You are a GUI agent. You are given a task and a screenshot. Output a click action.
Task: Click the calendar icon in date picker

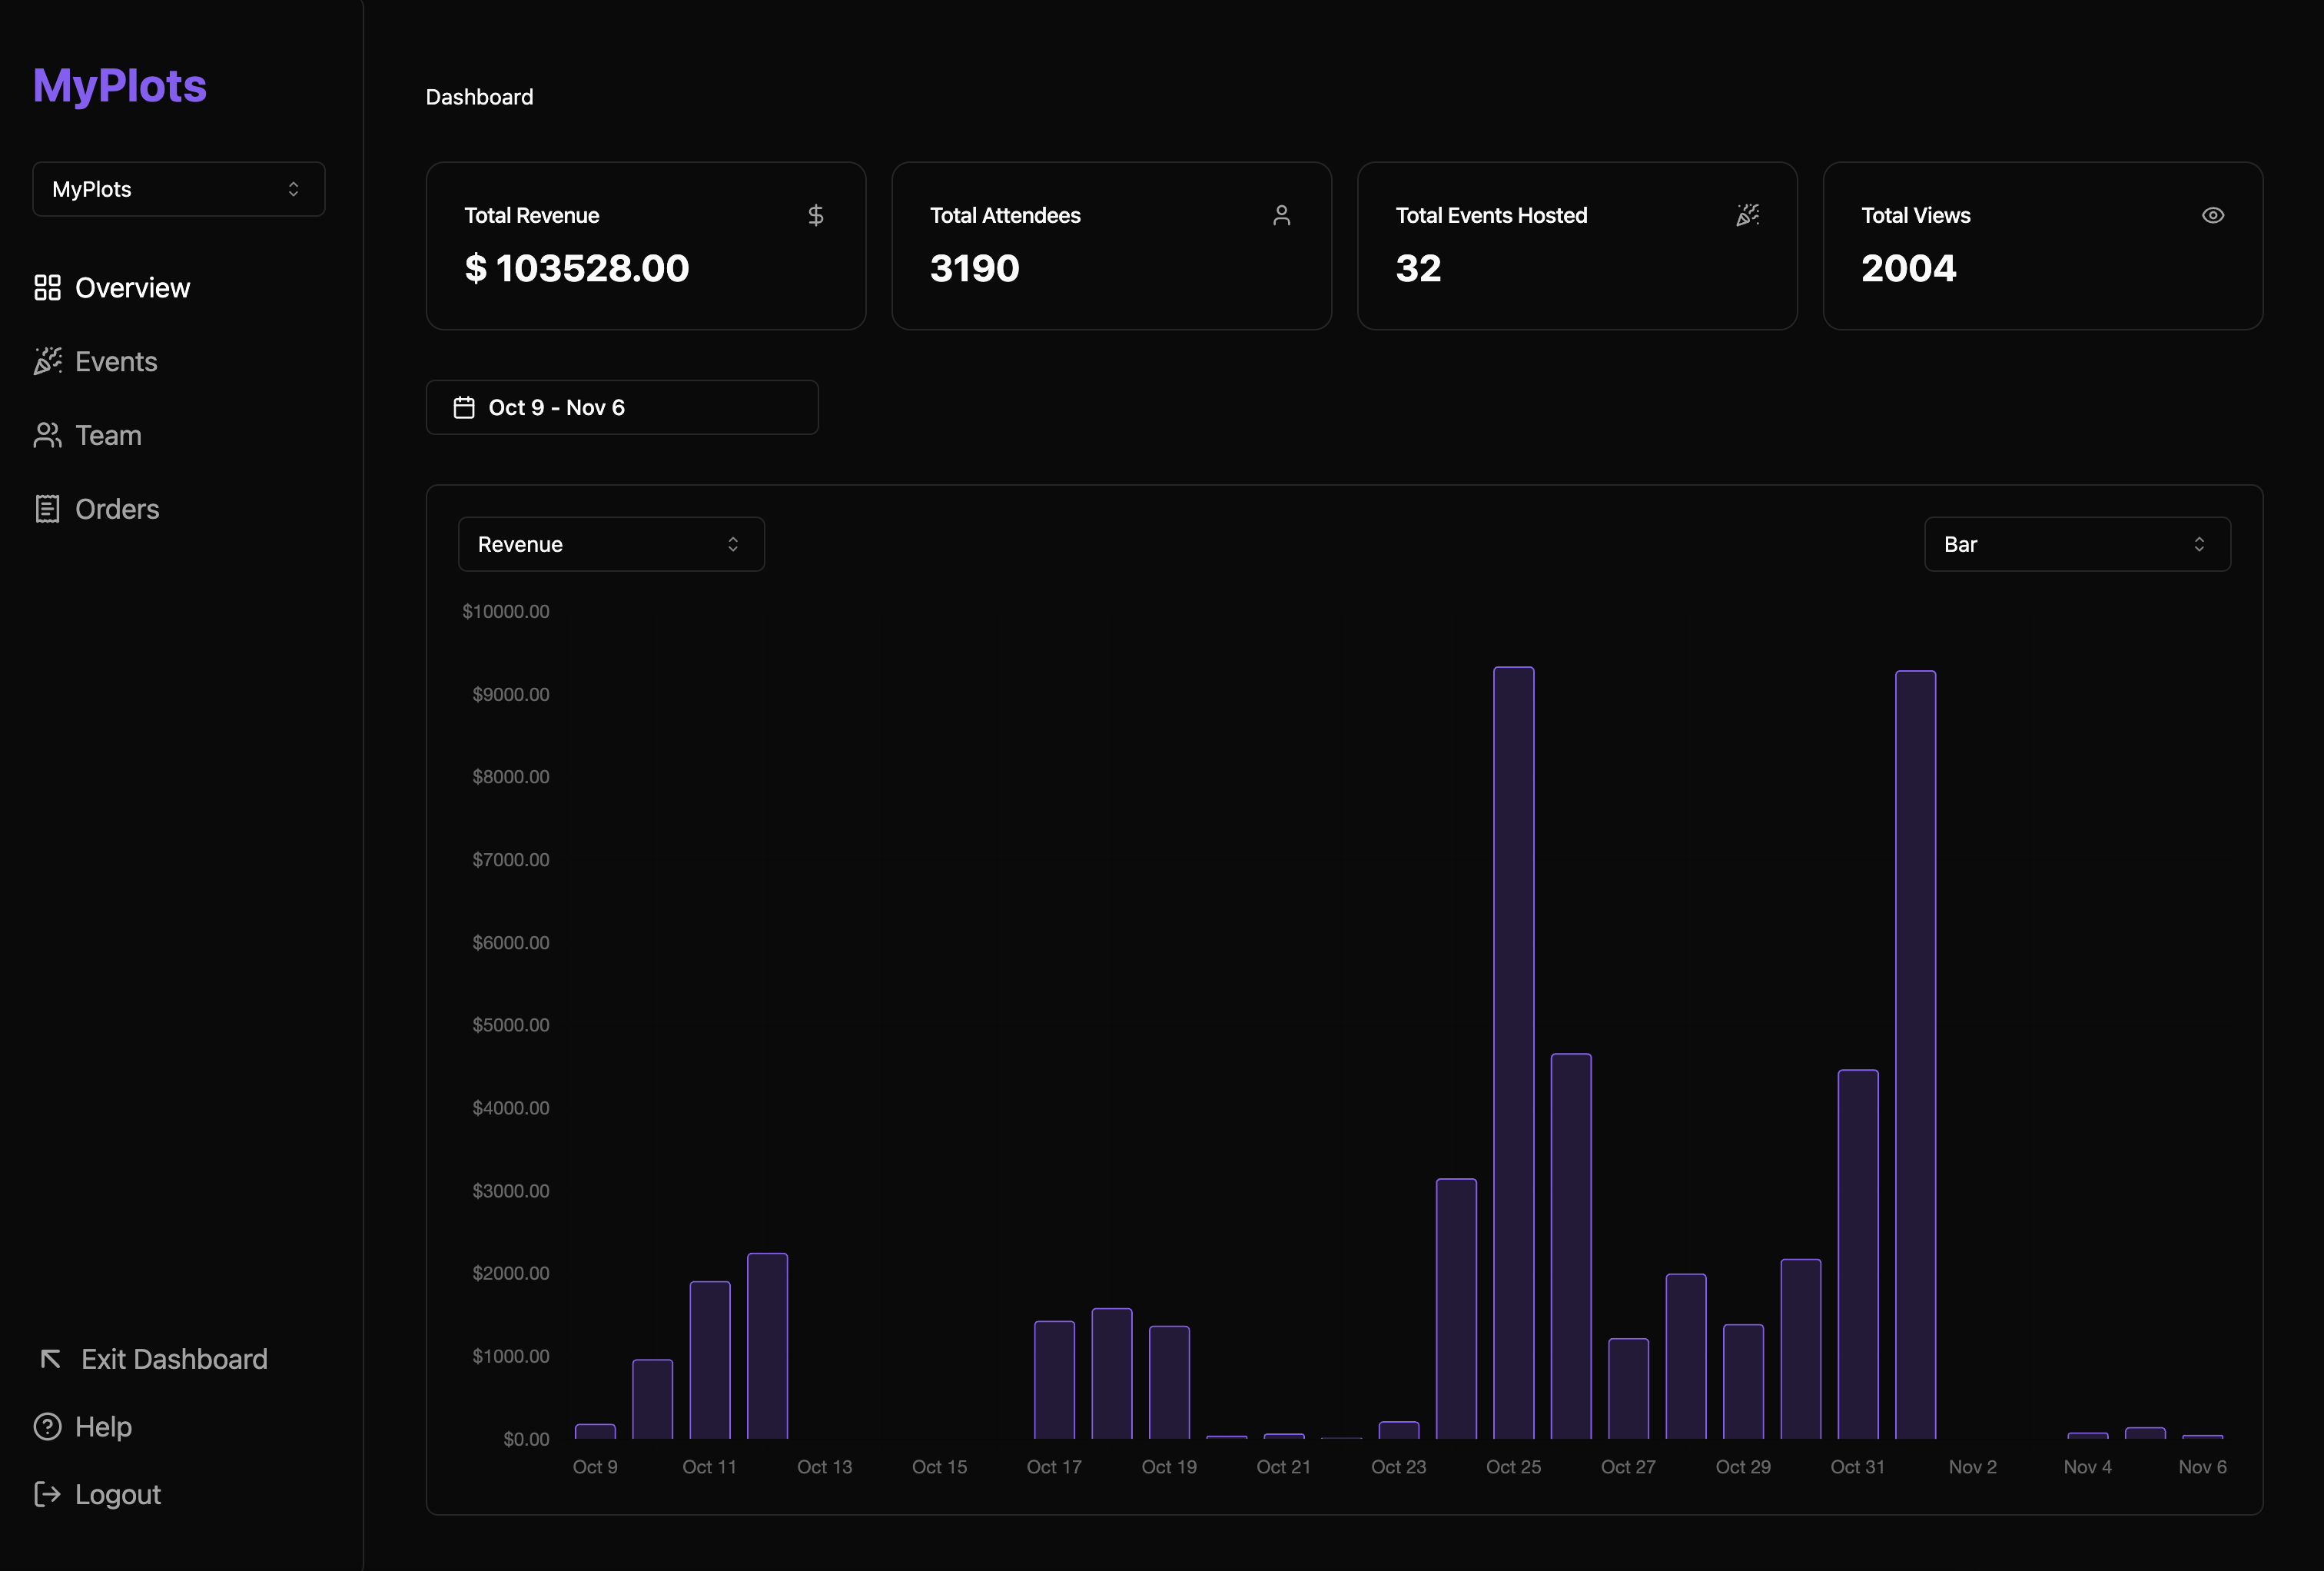[464, 407]
